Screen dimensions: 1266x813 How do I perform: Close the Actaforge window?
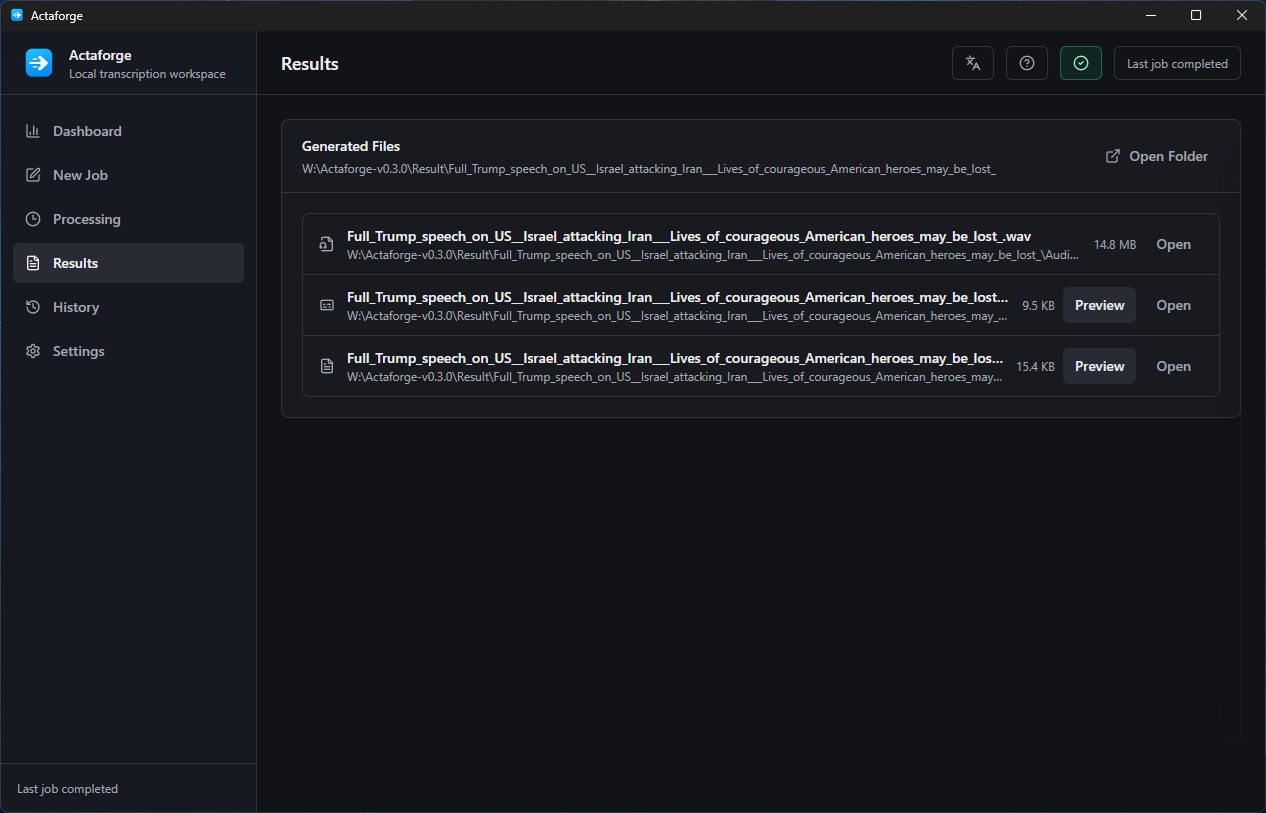(1242, 15)
